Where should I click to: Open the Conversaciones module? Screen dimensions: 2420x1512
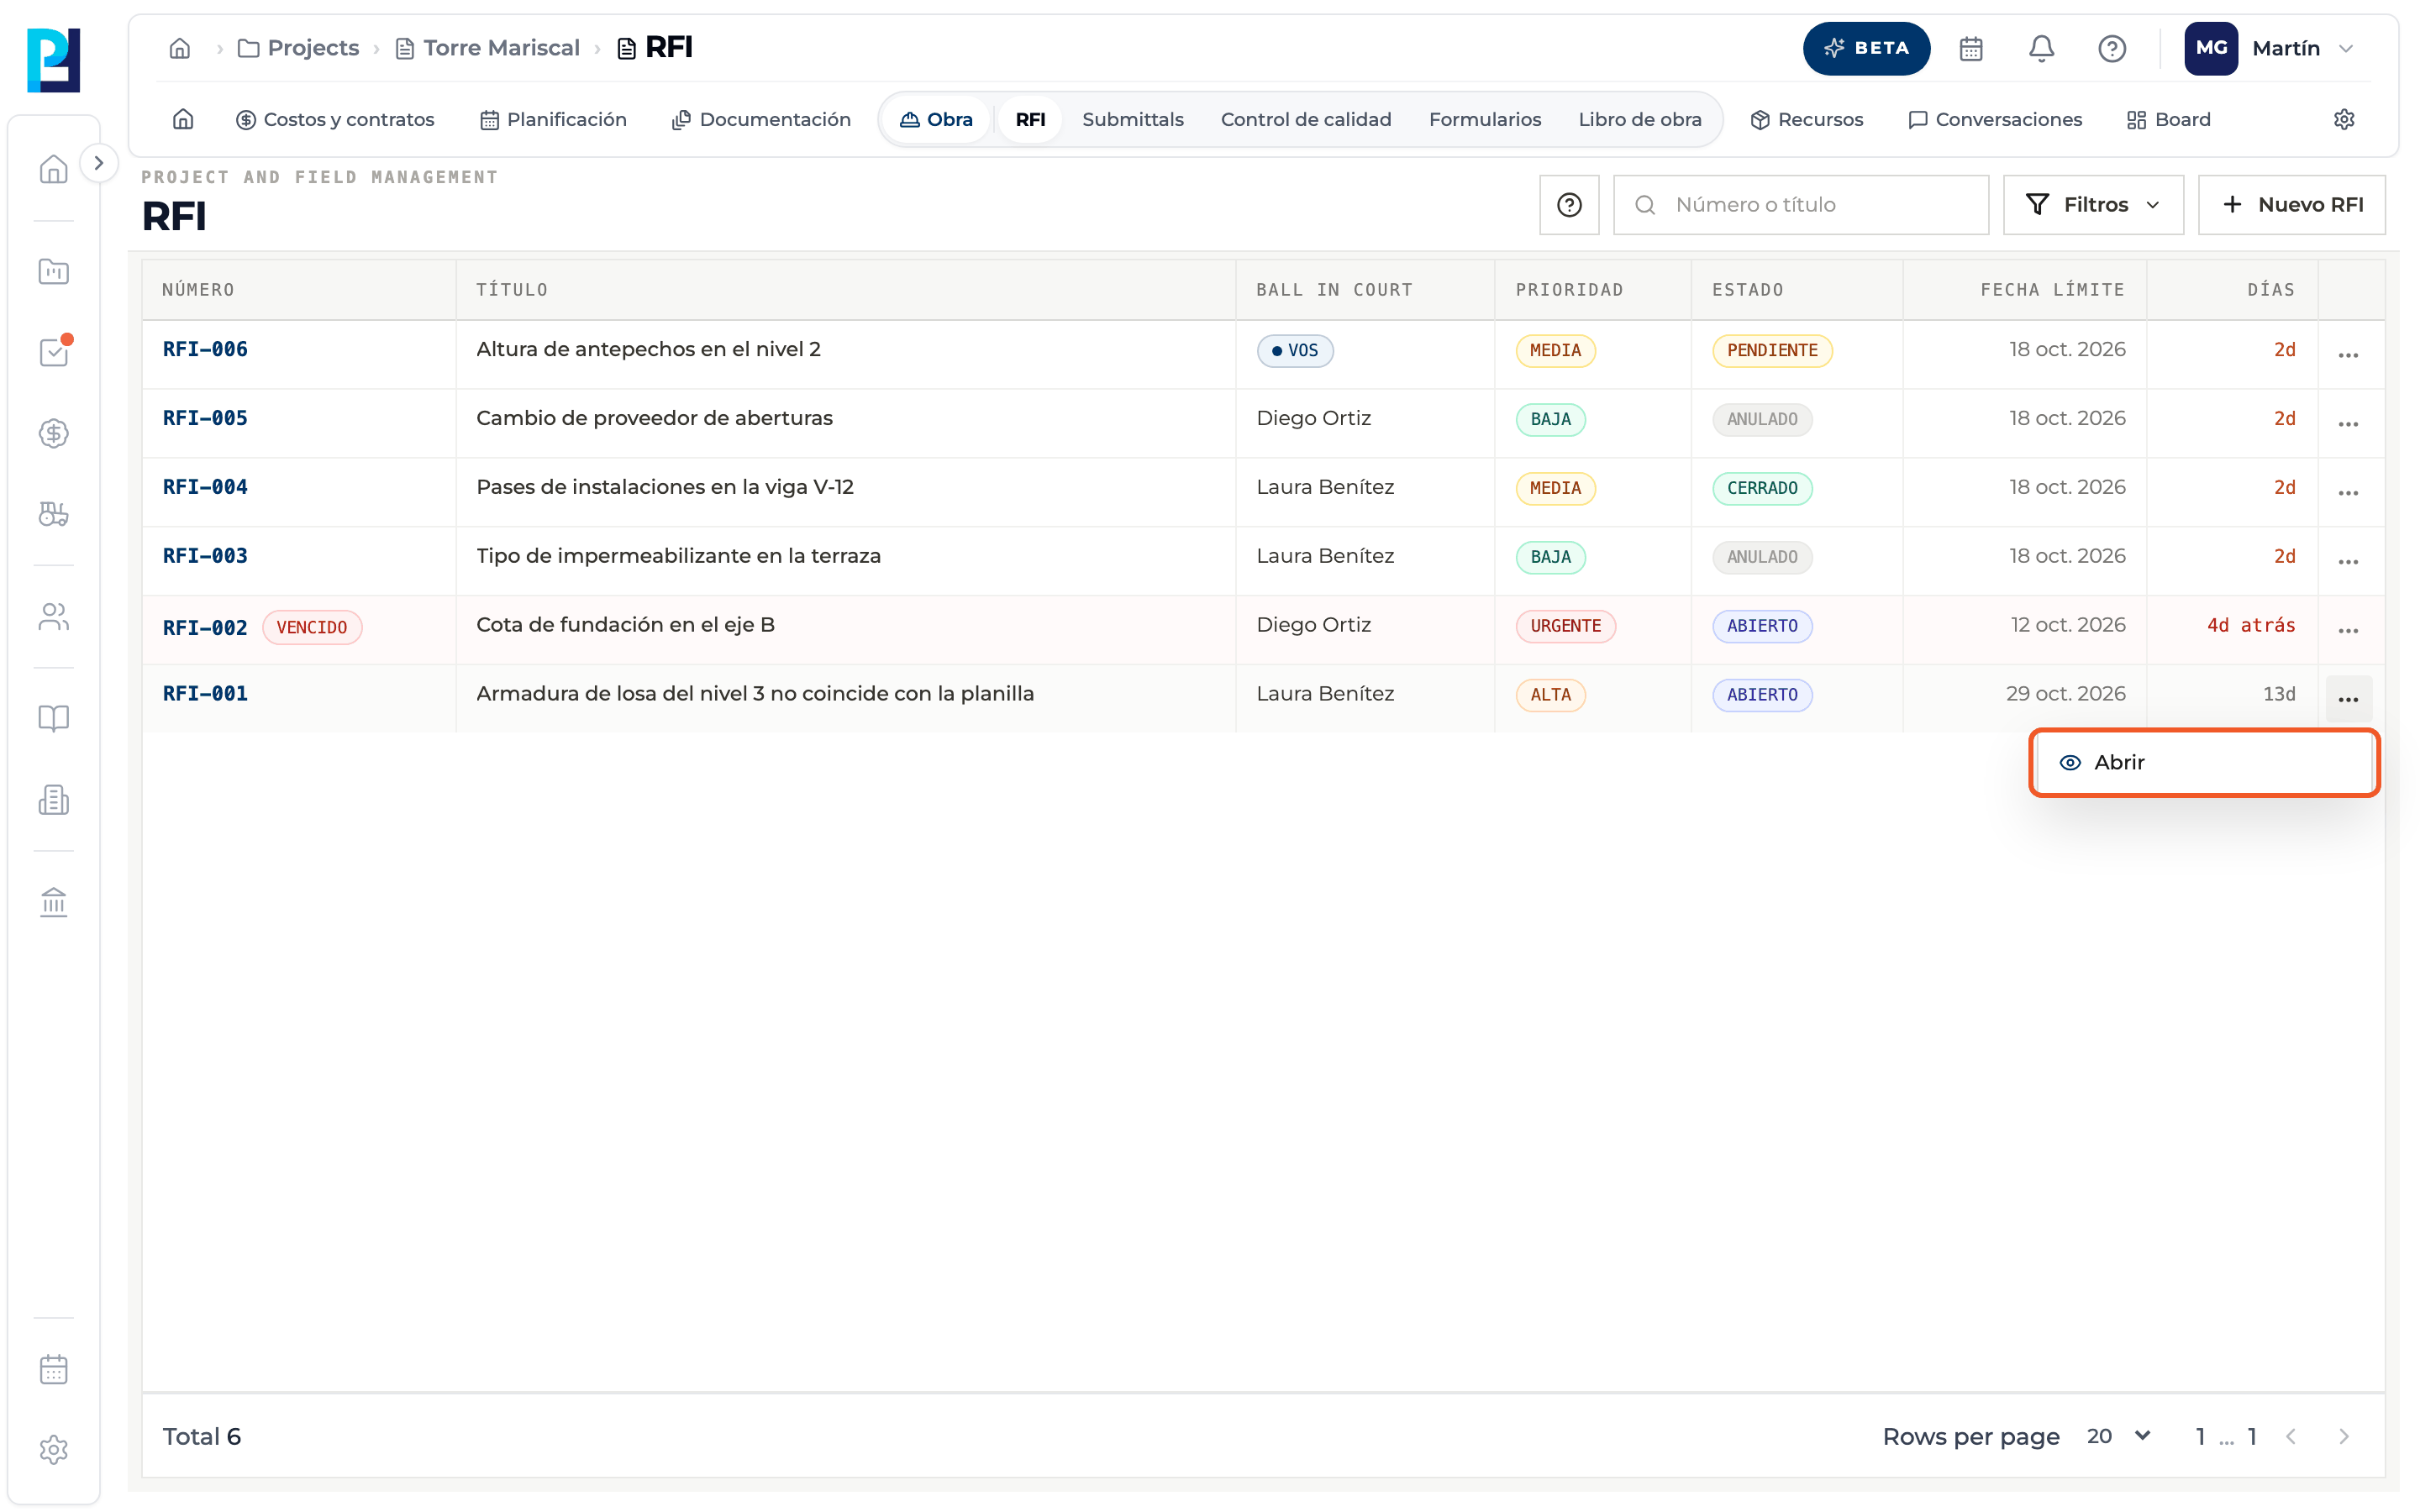point(1995,119)
